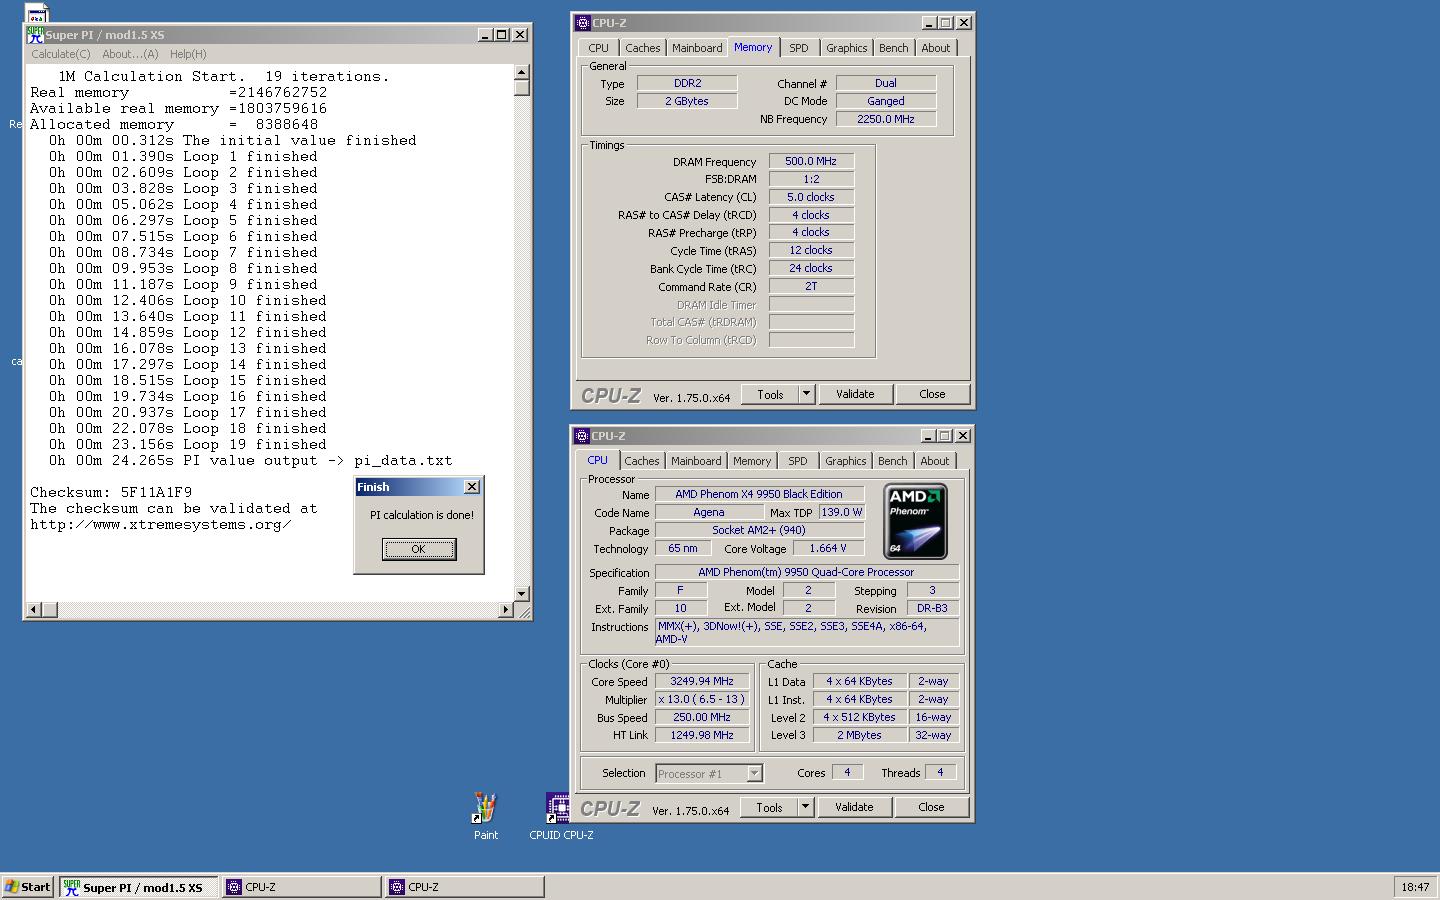Click the AMD Phenom processor logo
Viewport: 1440px width, 900px height.
pos(915,521)
